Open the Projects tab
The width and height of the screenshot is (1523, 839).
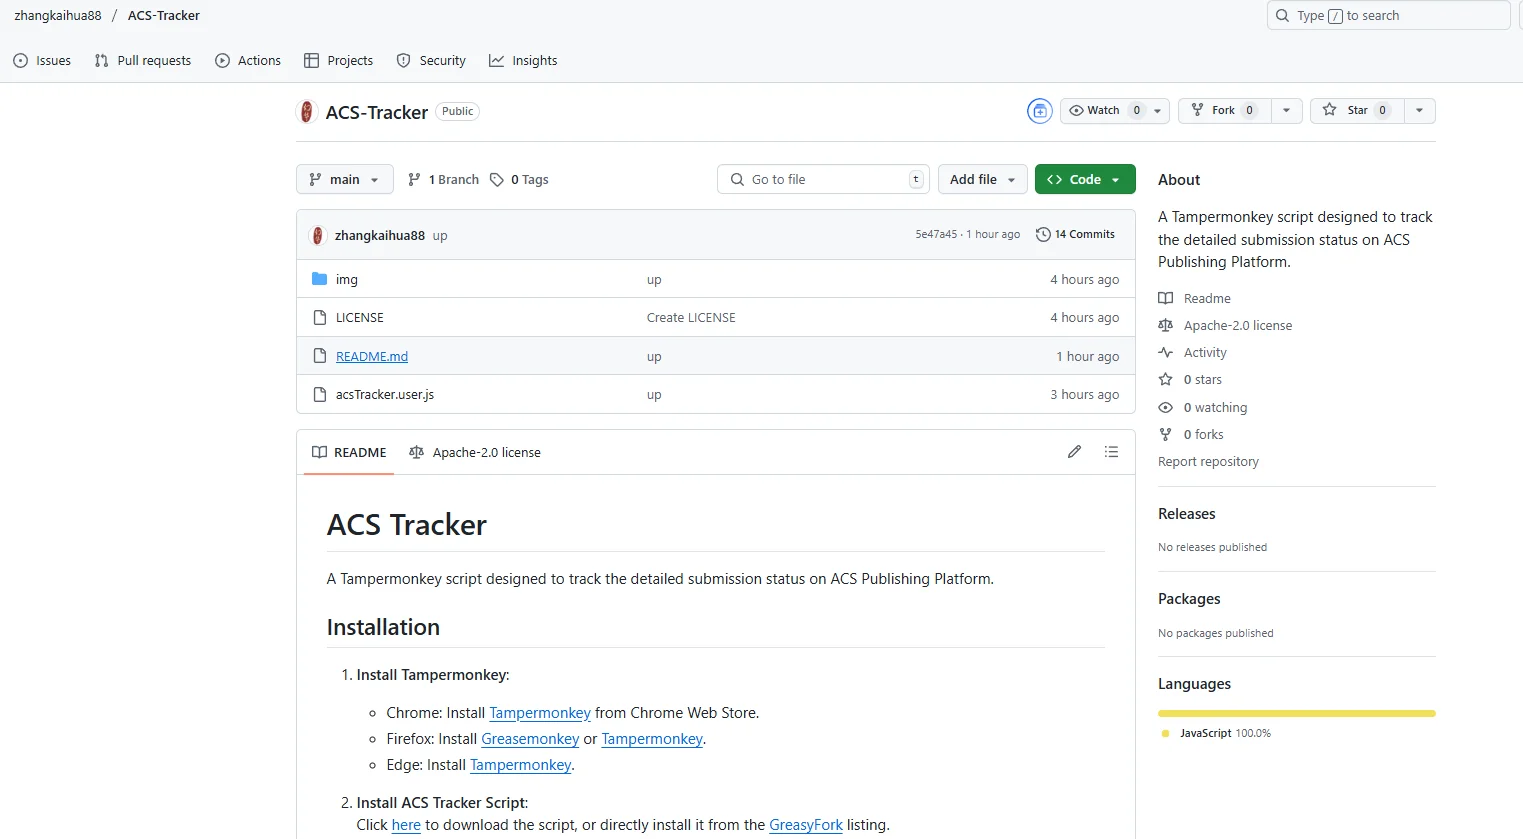click(x=338, y=60)
